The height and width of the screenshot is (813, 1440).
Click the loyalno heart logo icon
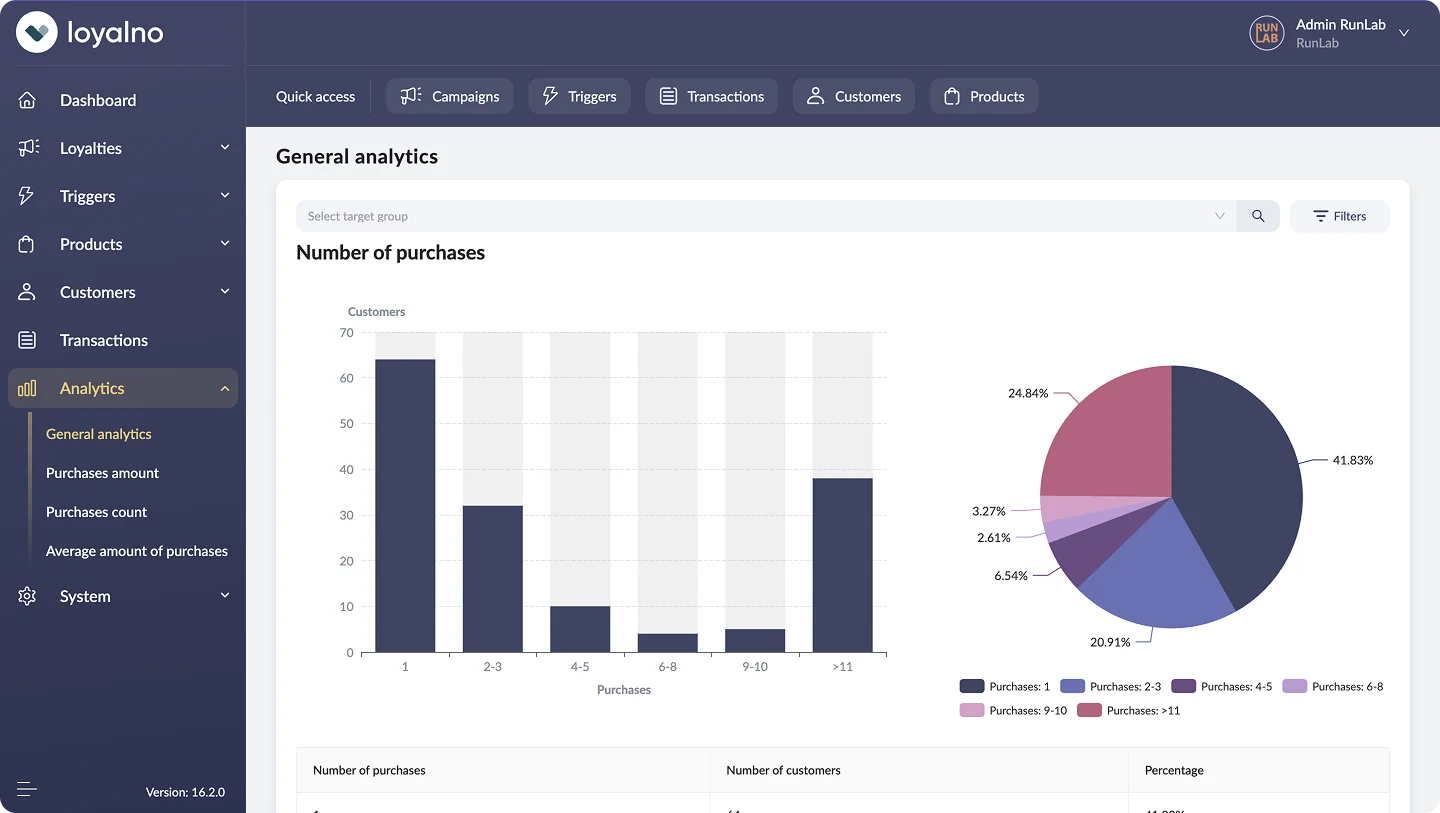tap(37, 32)
